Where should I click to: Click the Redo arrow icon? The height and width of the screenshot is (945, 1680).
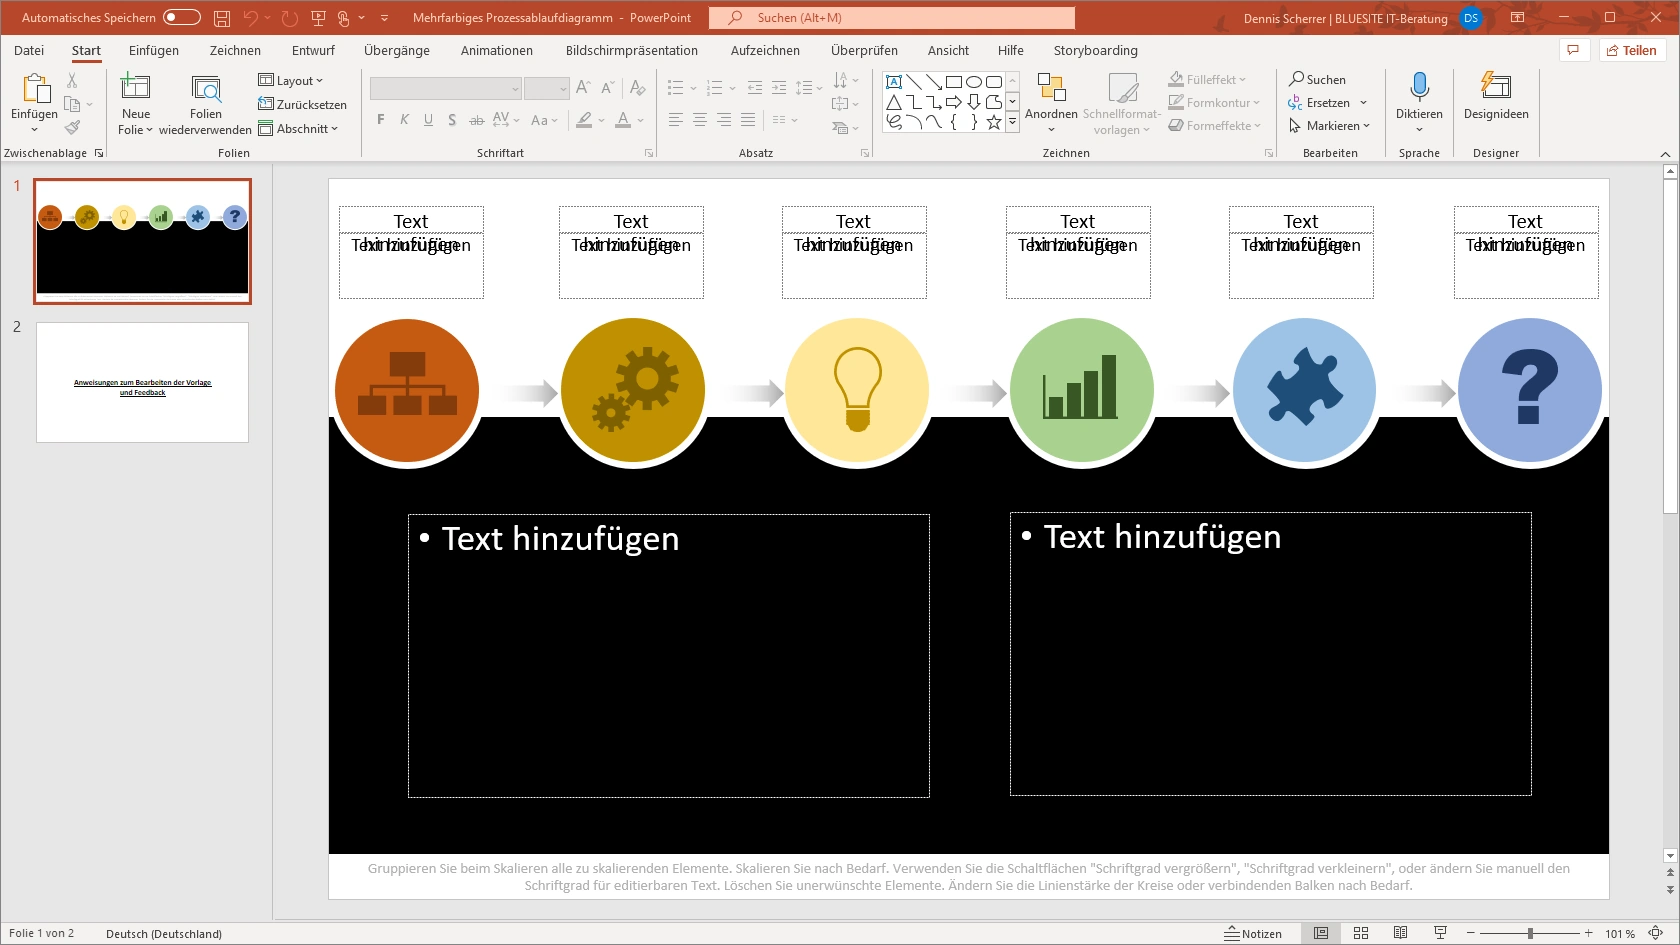coord(289,18)
